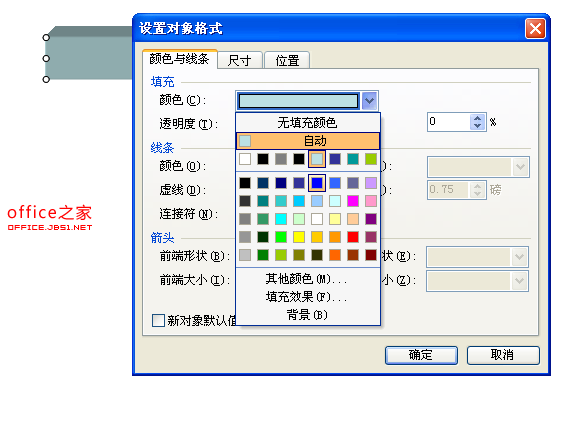Select the bright yellow color swatch
The width and height of the screenshot is (584, 436).
click(x=299, y=237)
